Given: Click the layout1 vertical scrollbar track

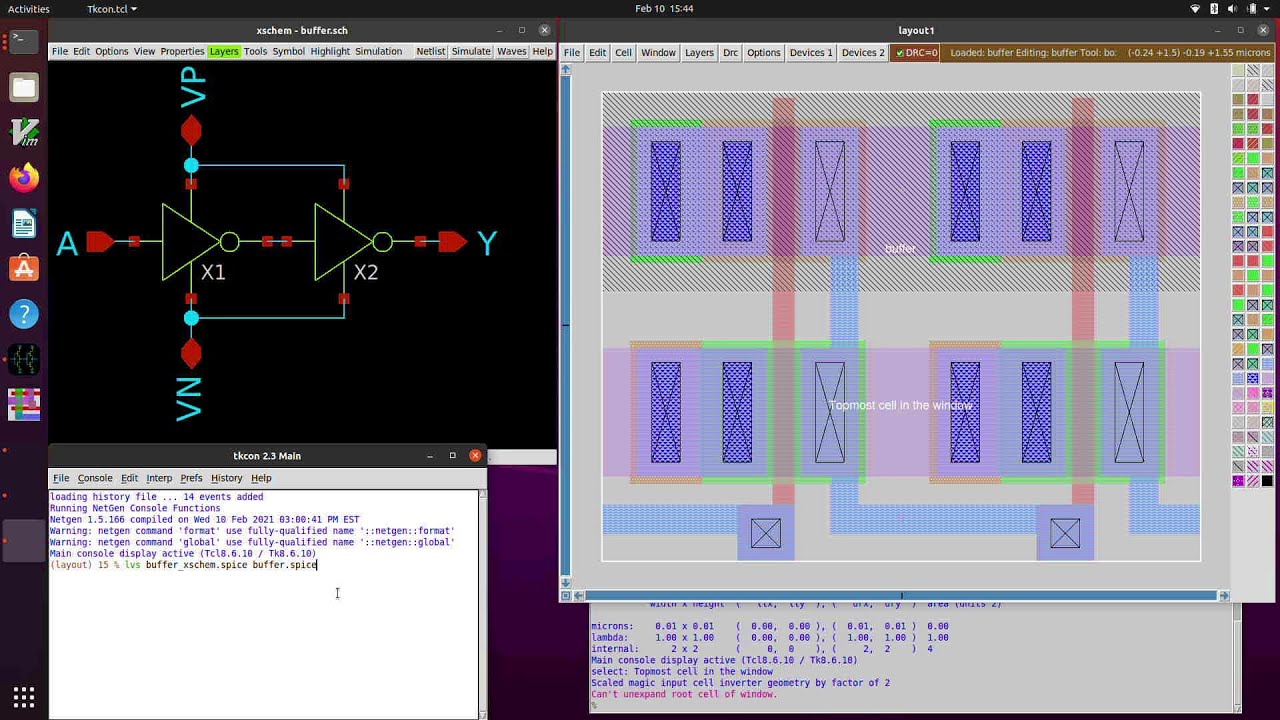Looking at the screenshot, I should (566, 326).
